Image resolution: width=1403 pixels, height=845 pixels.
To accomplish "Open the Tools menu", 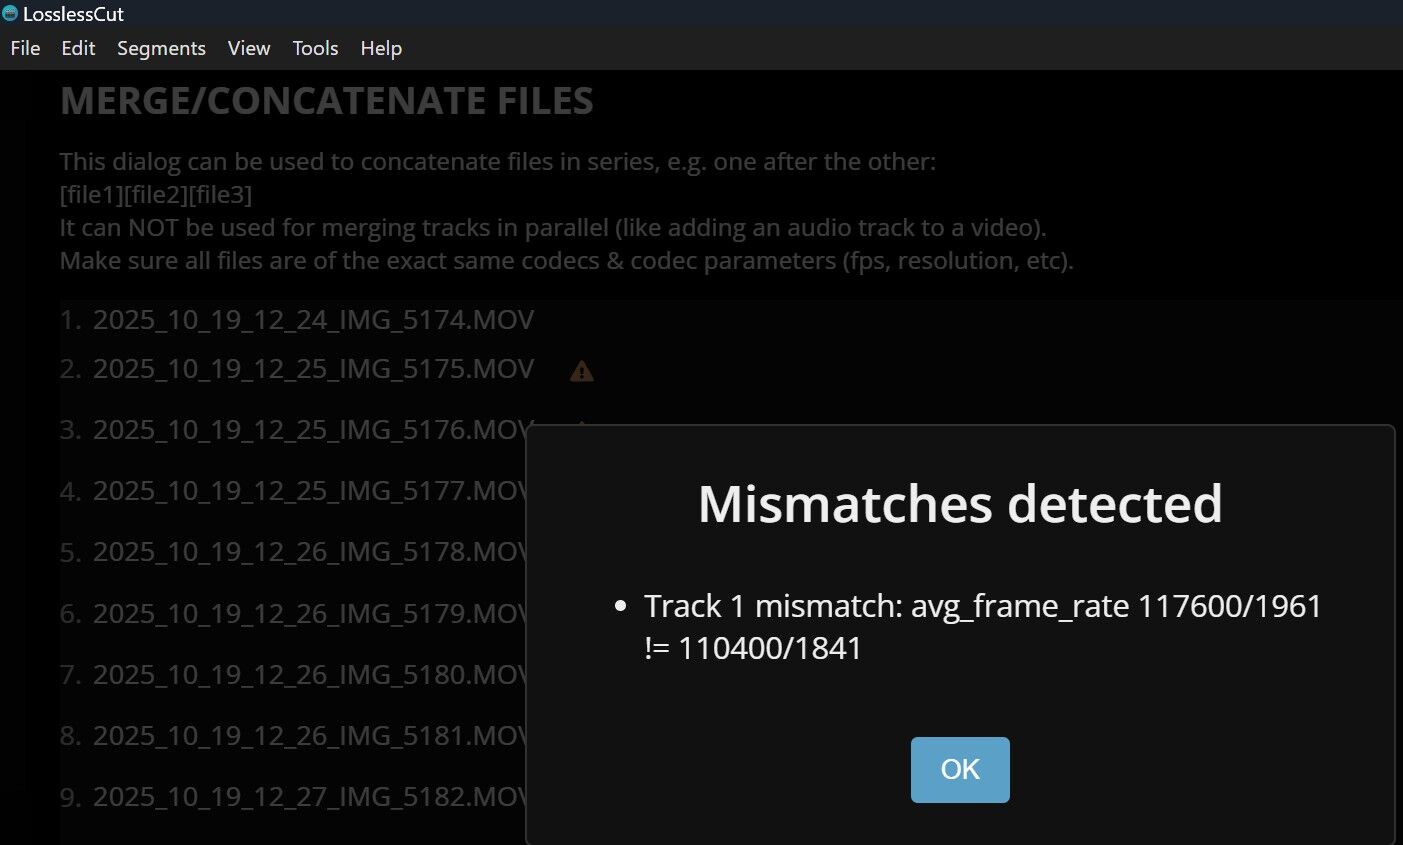I will pos(315,48).
